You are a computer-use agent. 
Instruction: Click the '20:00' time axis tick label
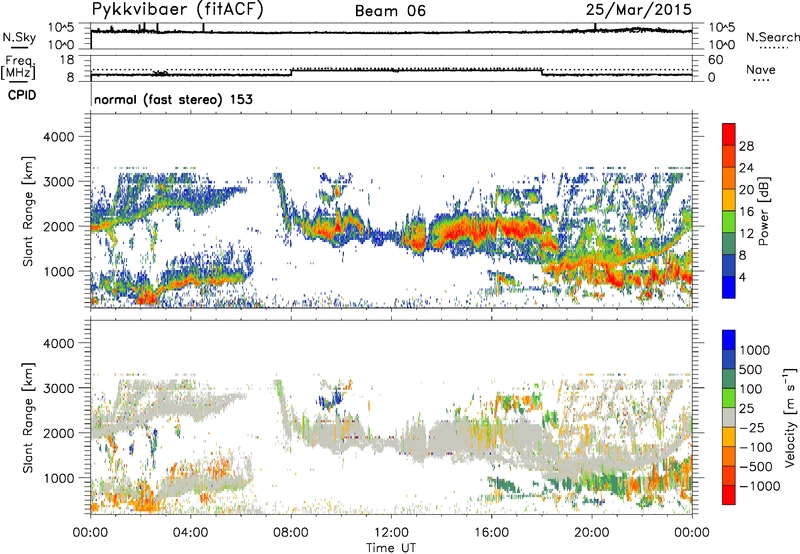coord(591,532)
